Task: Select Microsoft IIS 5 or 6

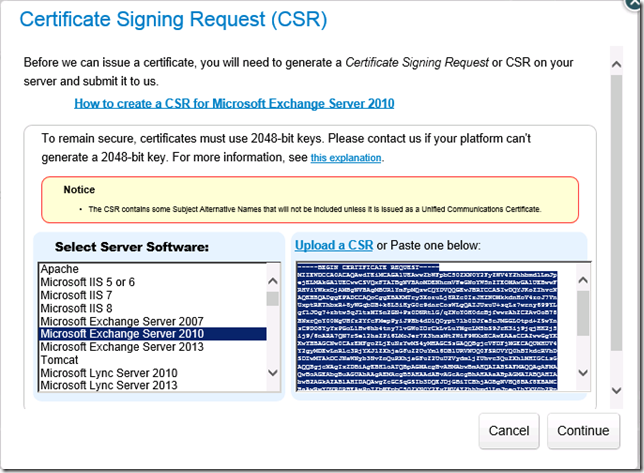Action: tap(153, 282)
